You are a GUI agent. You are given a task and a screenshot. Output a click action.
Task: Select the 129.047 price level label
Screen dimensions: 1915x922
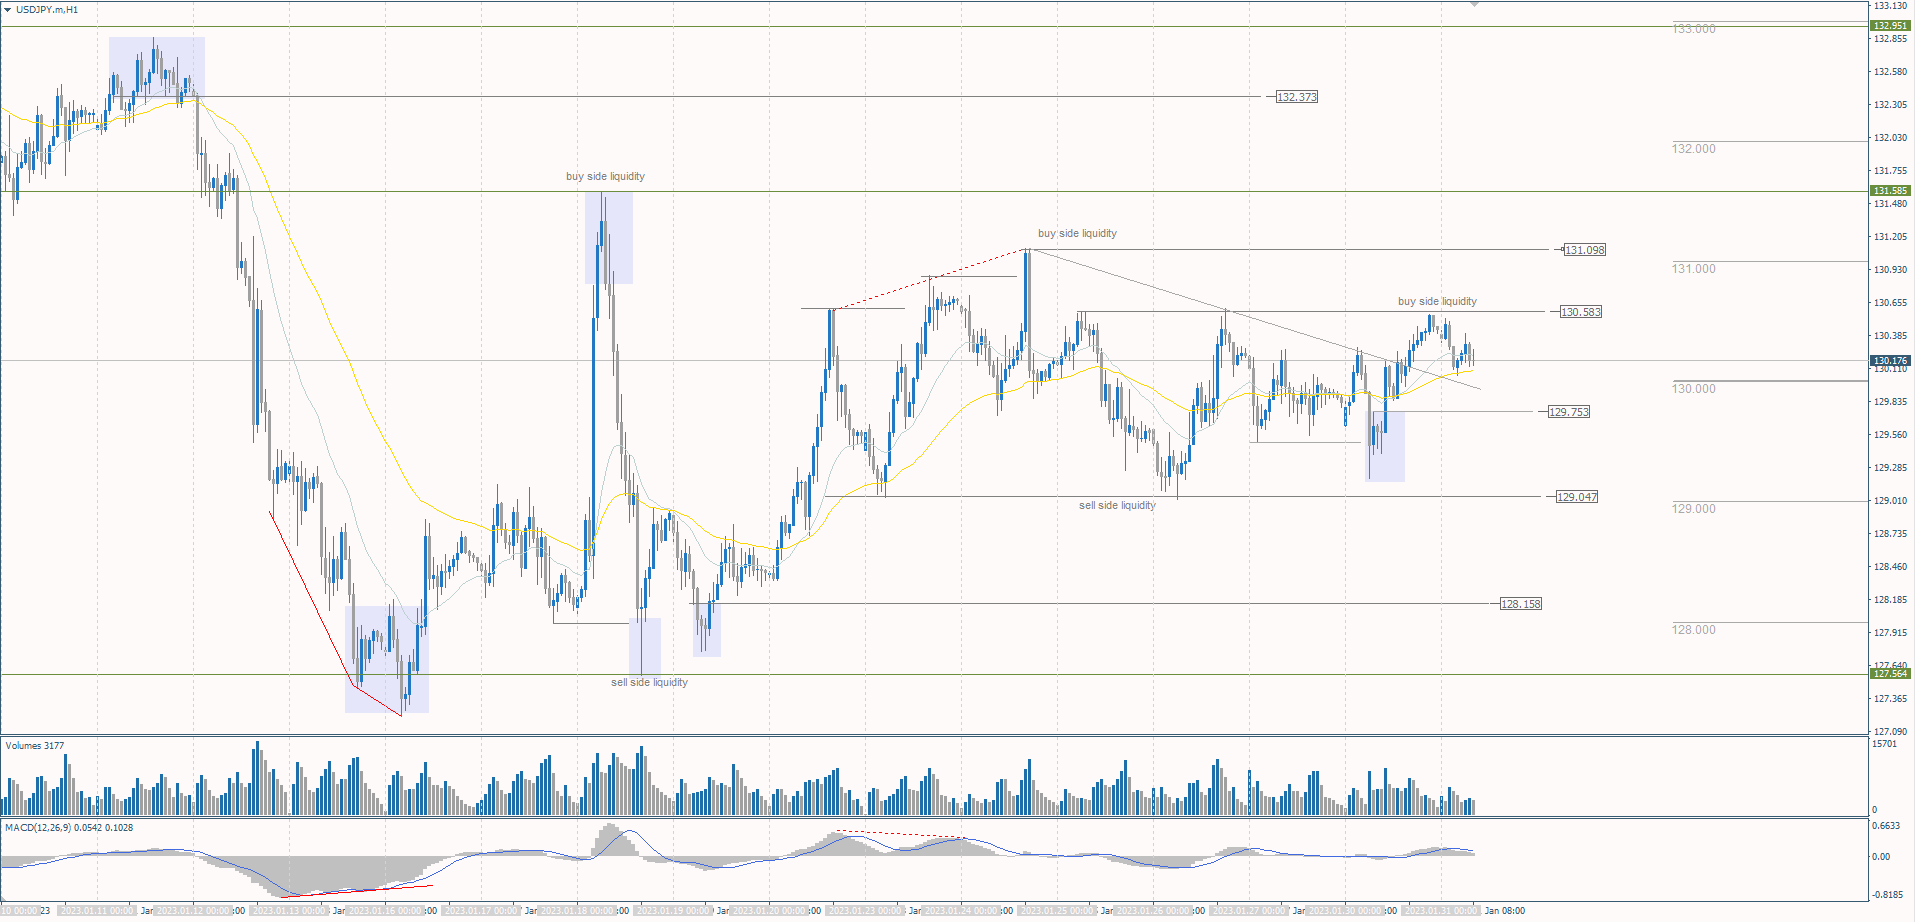[x=1577, y=497]
